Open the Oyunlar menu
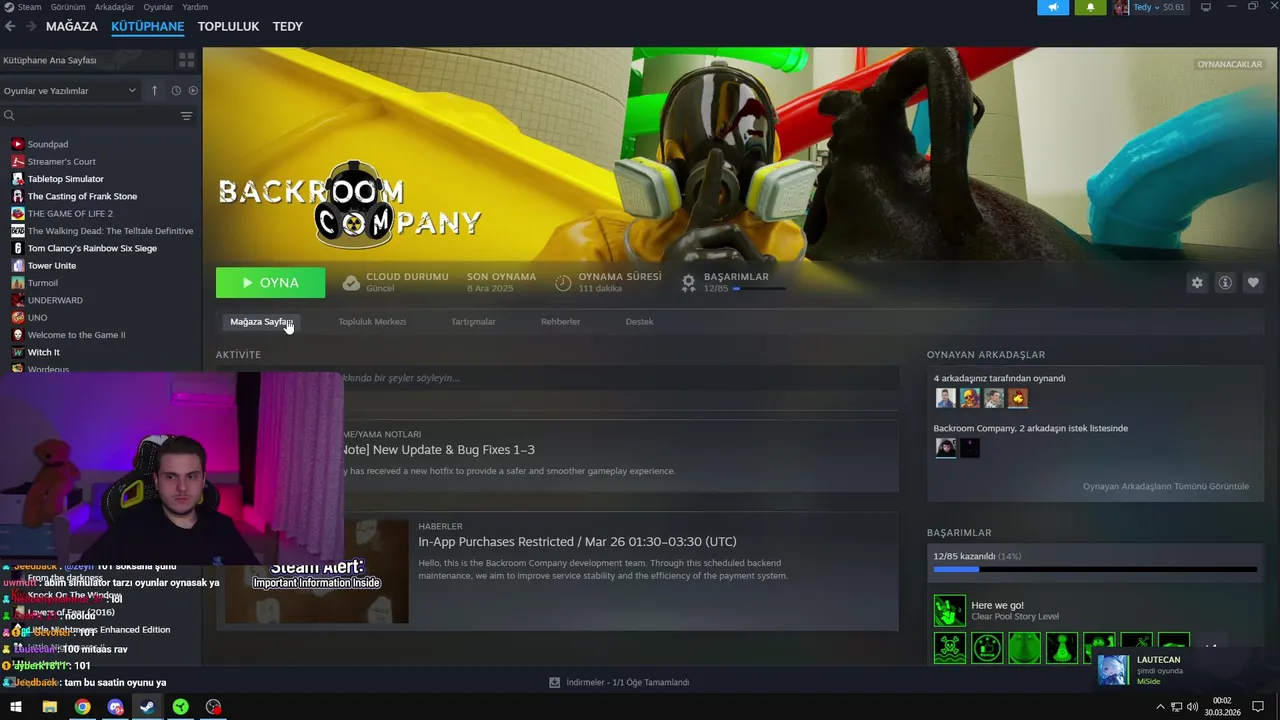 158,7
